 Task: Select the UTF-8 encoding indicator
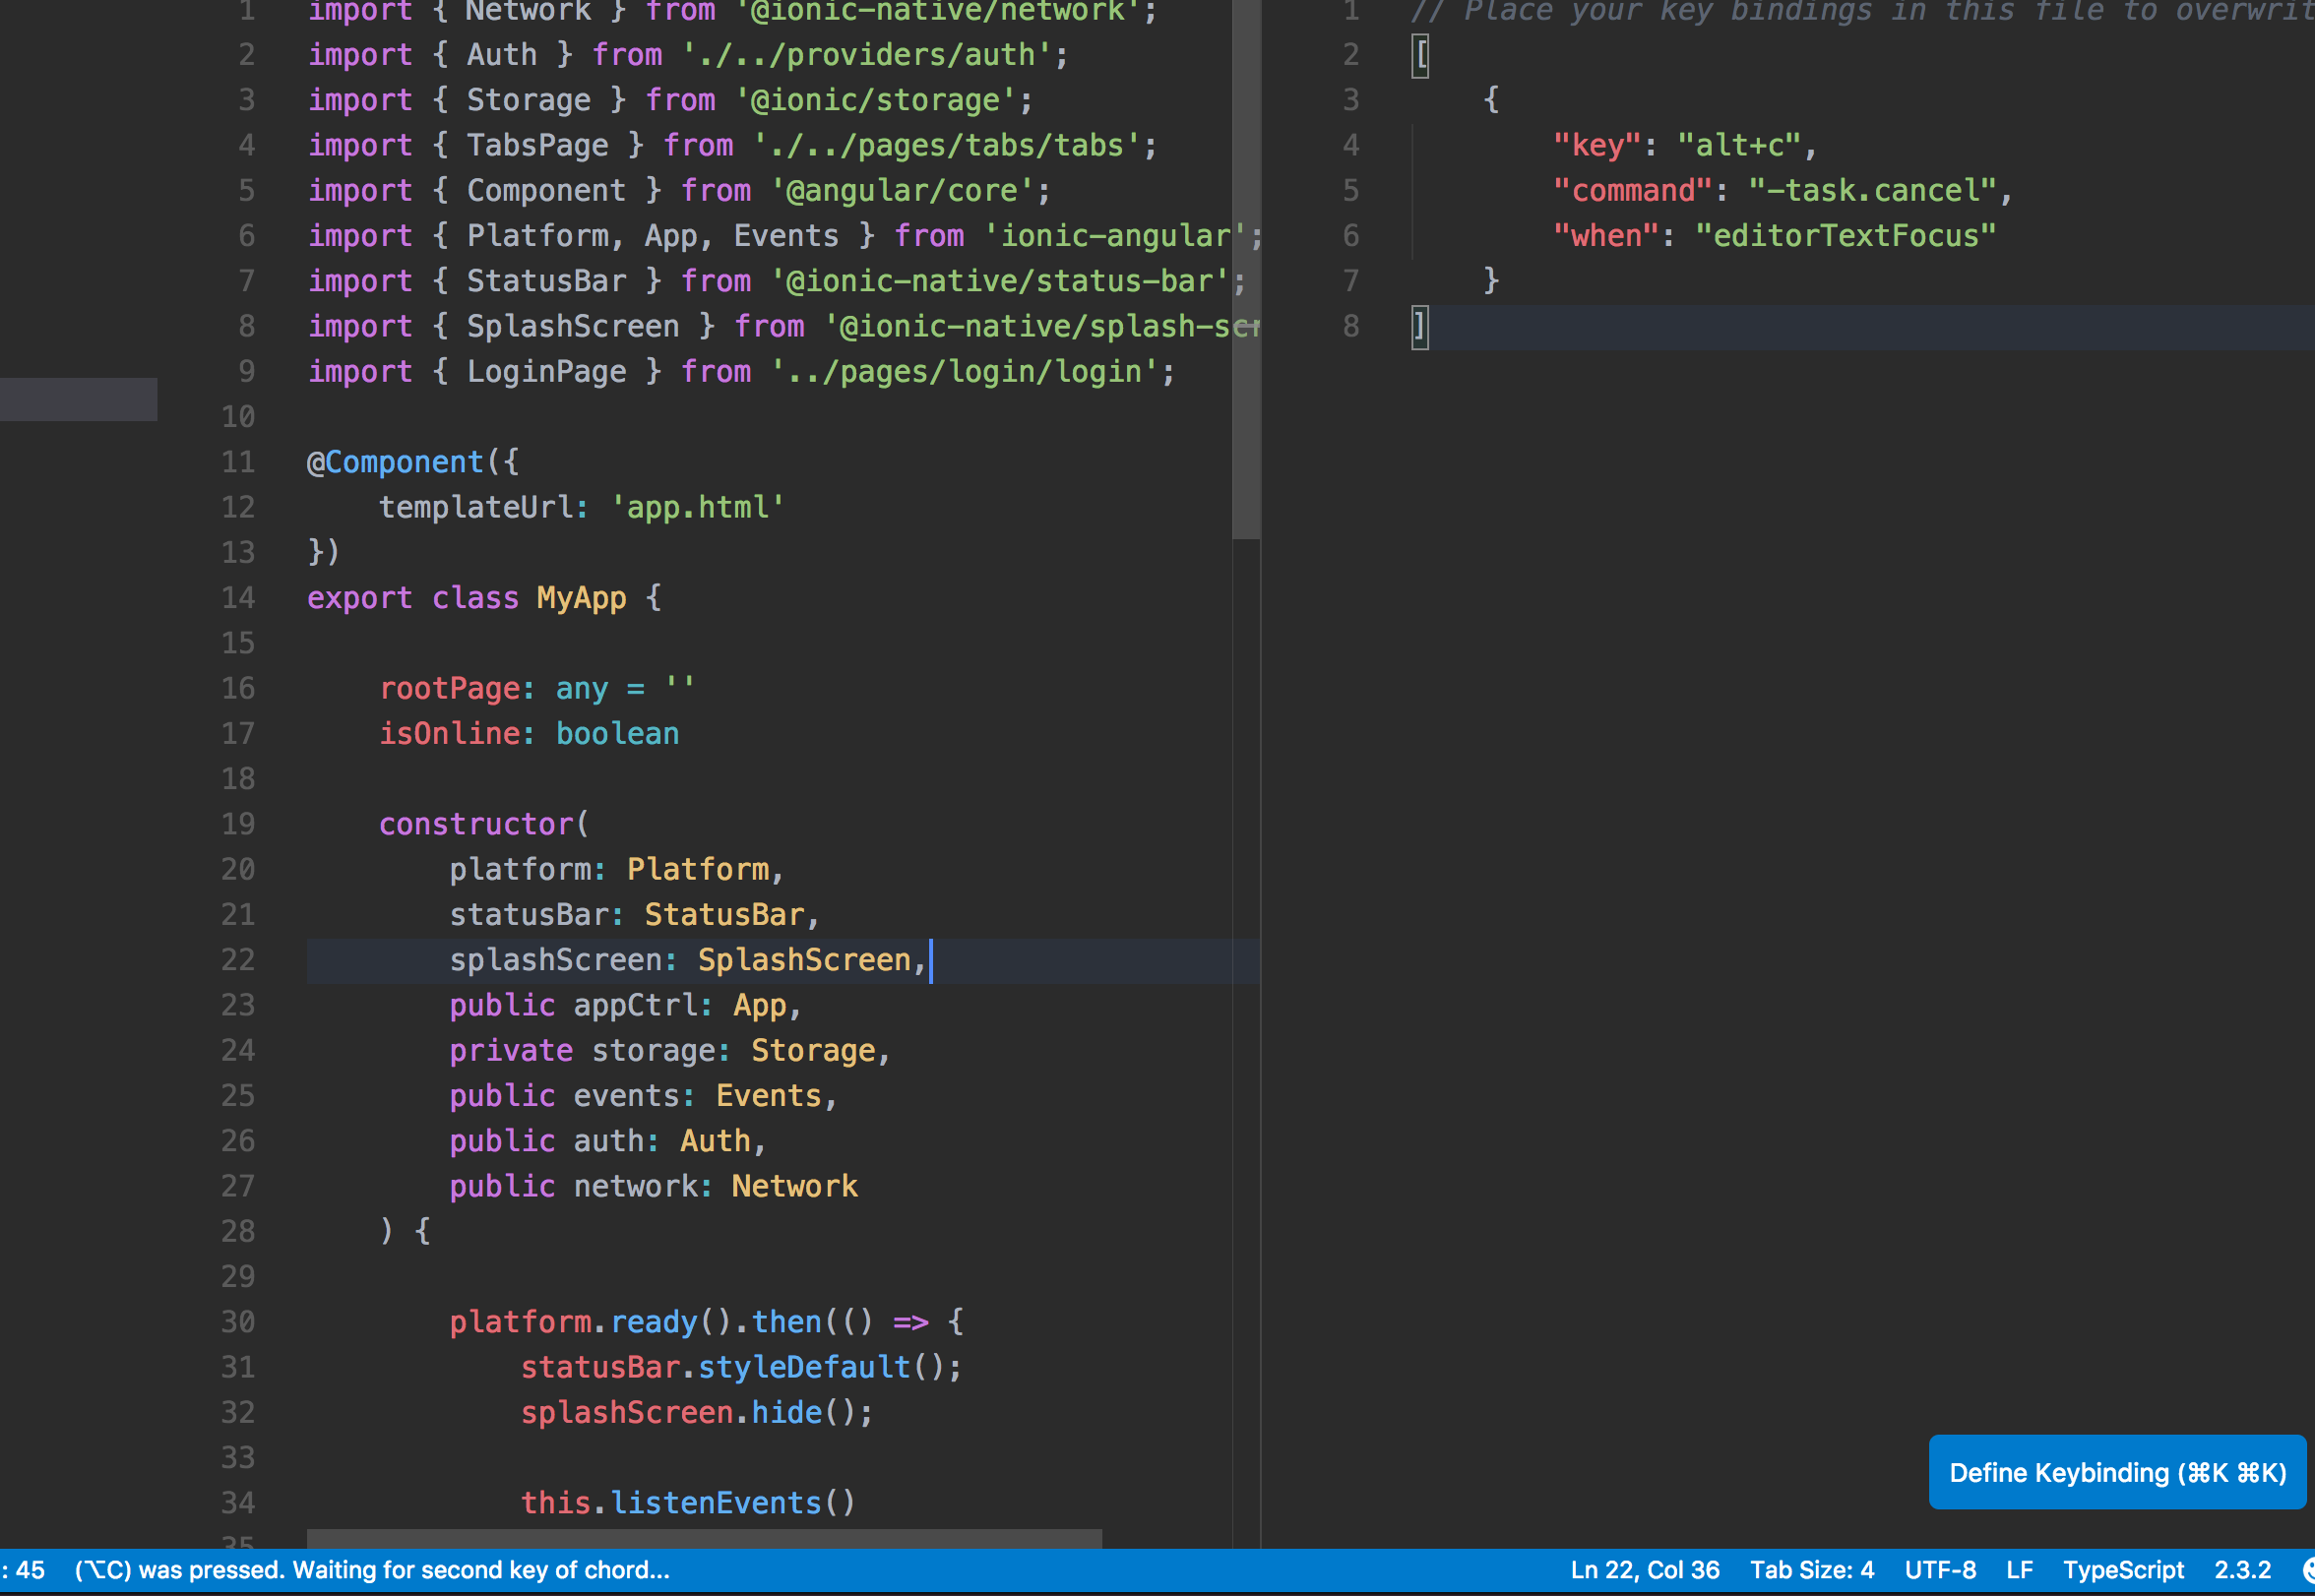1940,1570
